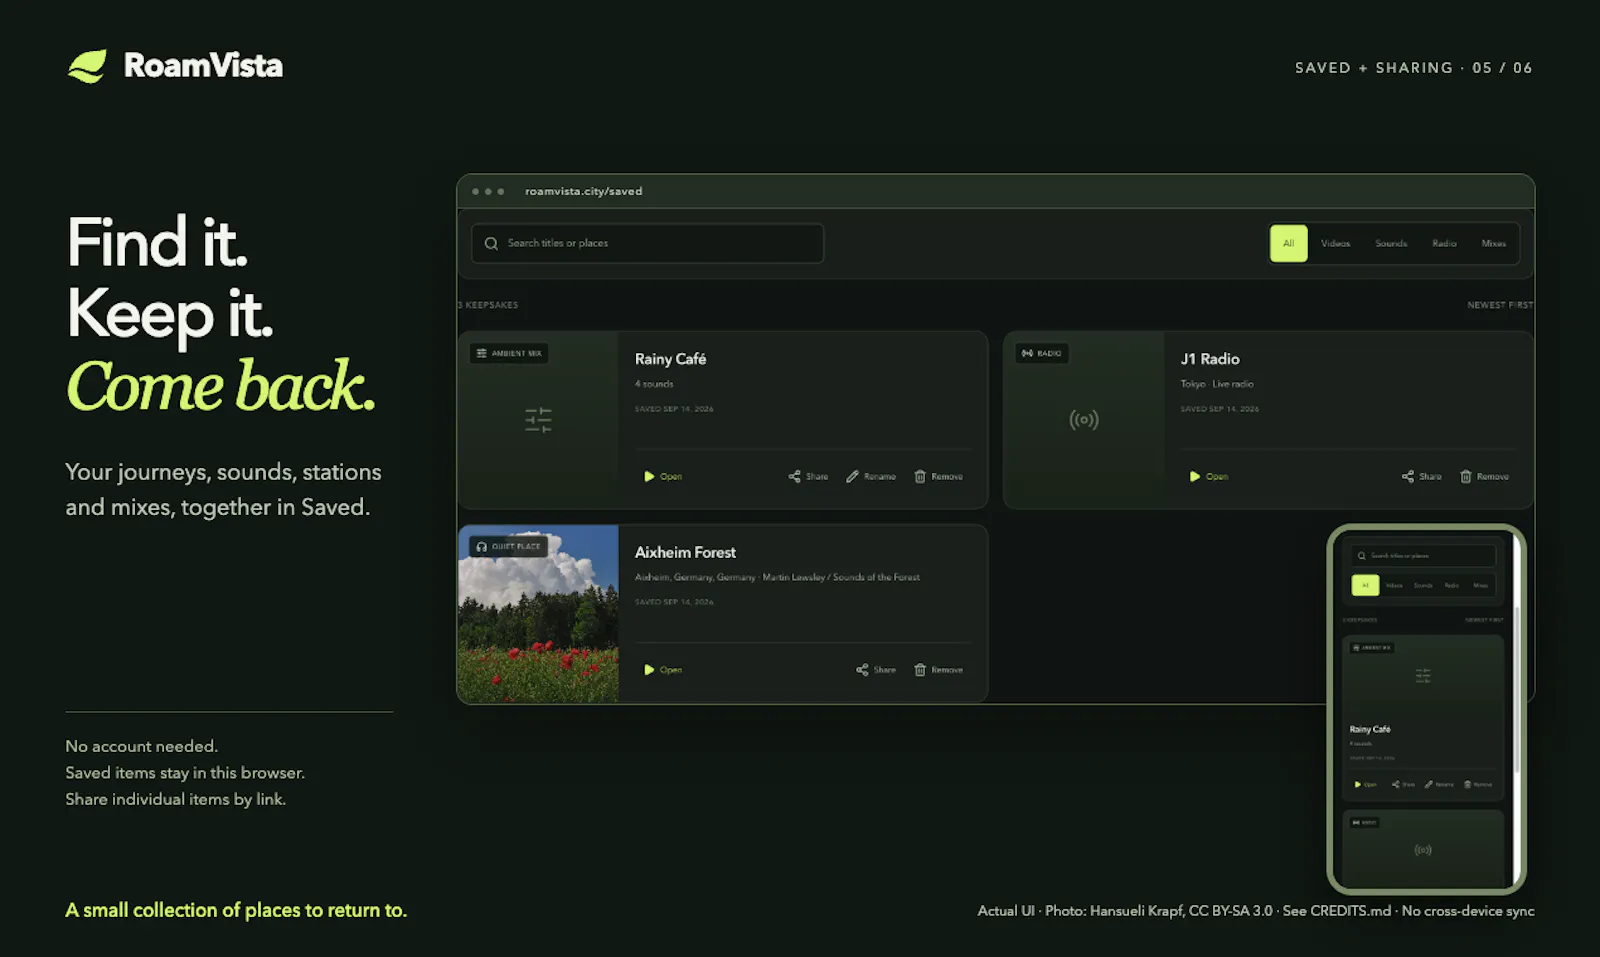
Task: Click the '4 sounds' subtitle on Rainy Café
Action: click(654, 384)
